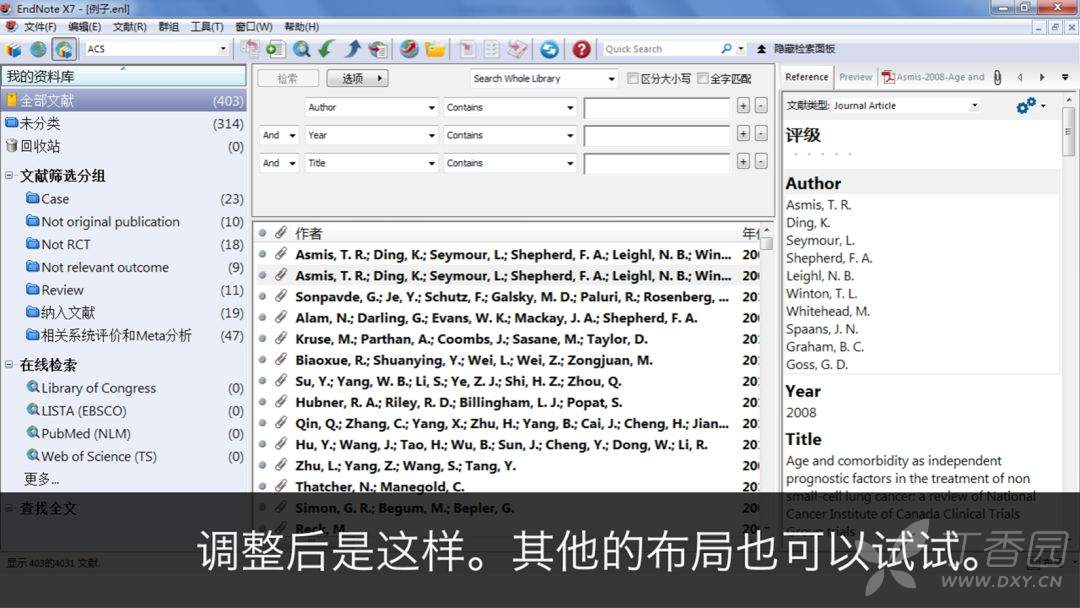Open the 文件(F) menu
The width and height of the screenshot is (1080, 608).
click(40, 27)
